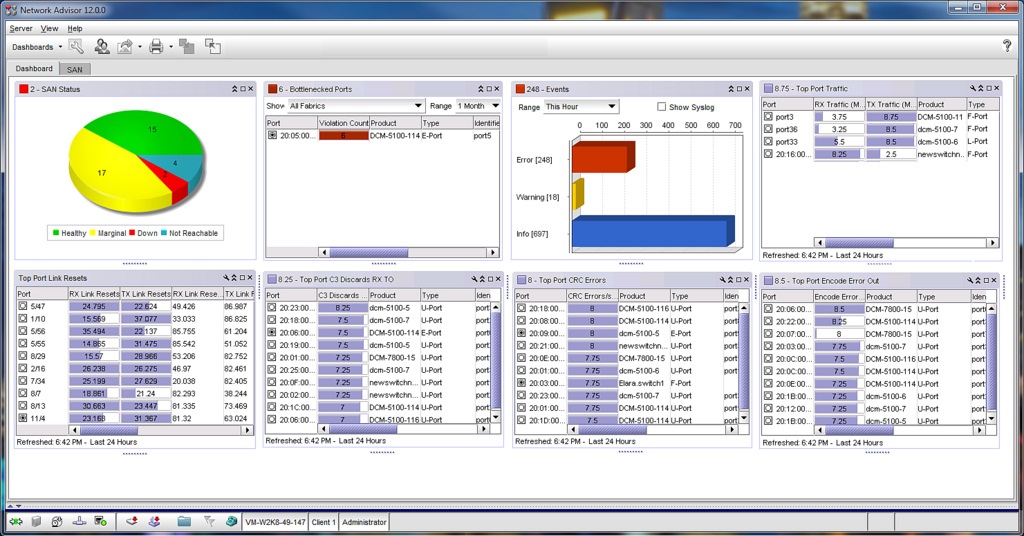Click the teal telephone icon in status bar
The width and height of the screenshot is (1024, 536).
point(231,522)
